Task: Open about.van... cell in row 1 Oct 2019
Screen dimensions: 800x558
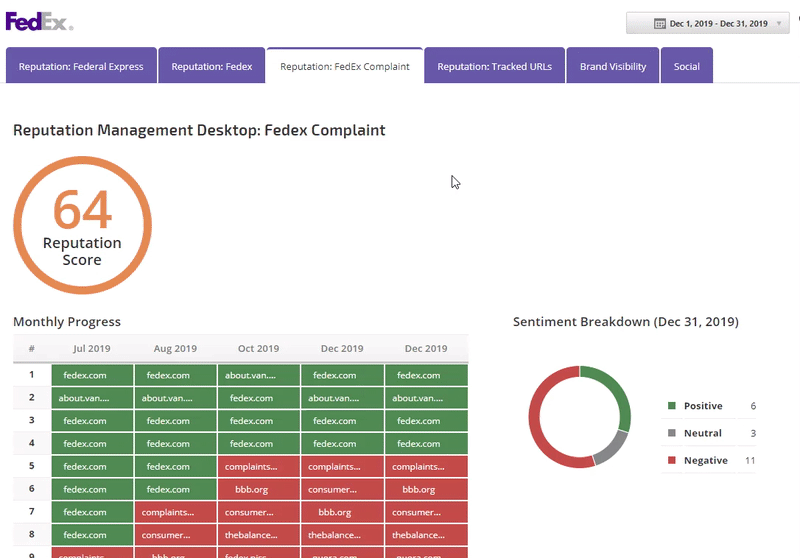Action: click(259, 375)
